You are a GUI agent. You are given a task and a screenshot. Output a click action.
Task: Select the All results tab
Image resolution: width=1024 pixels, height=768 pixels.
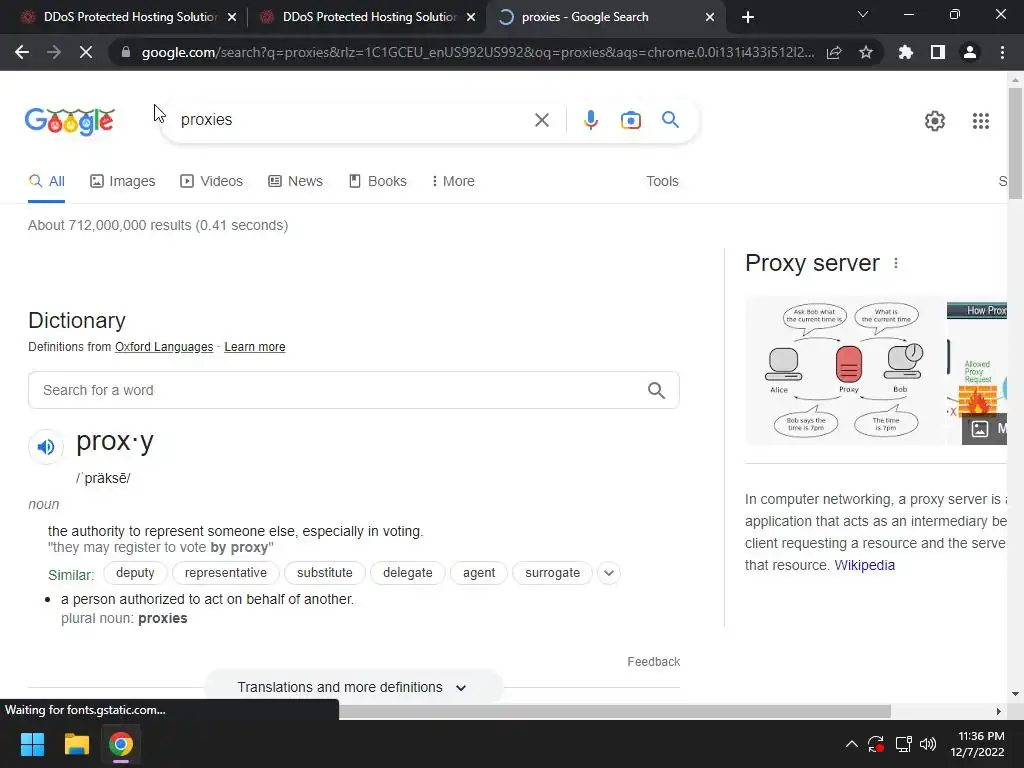46,182
